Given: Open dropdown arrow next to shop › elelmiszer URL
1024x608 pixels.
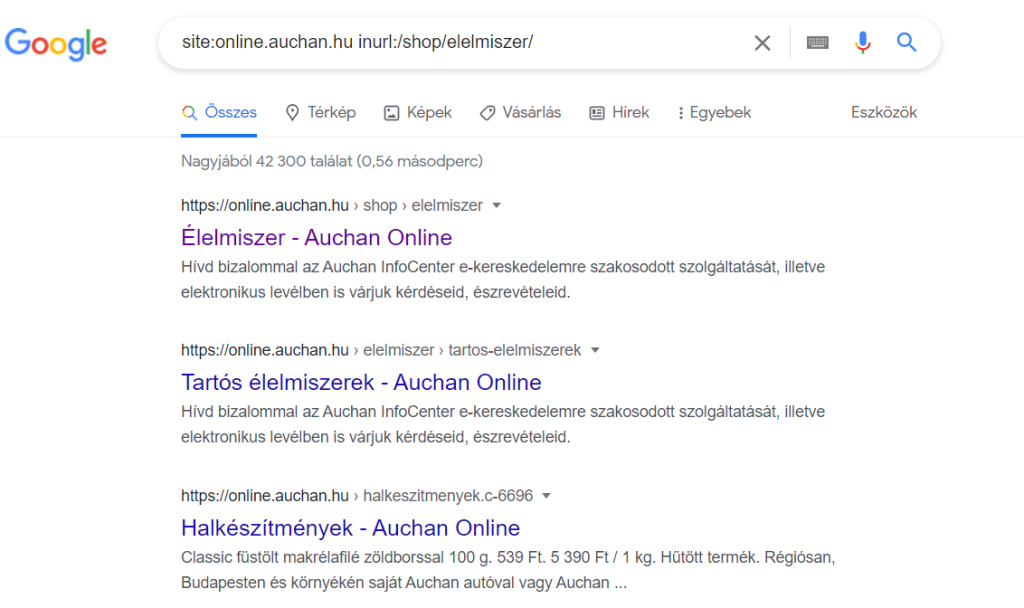Looking at the screenshot, I should pos(496,206).
